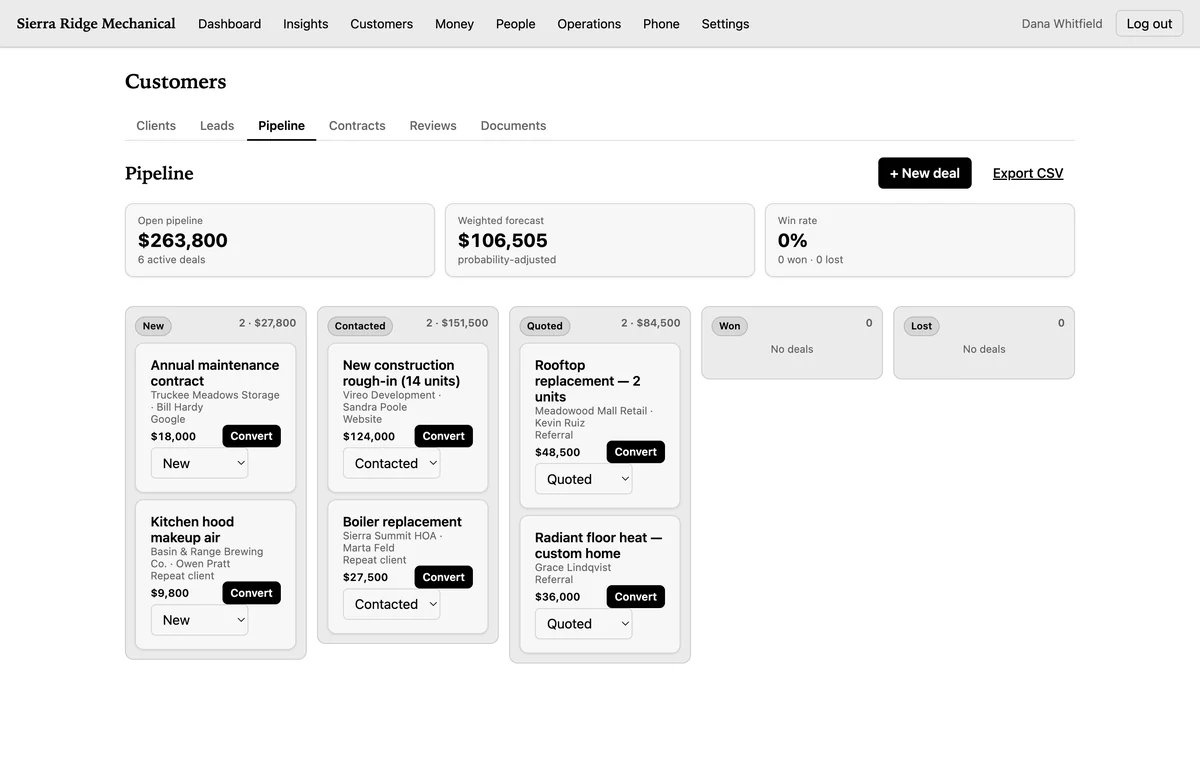Click the $18,000 deal amount

point(173,436)
